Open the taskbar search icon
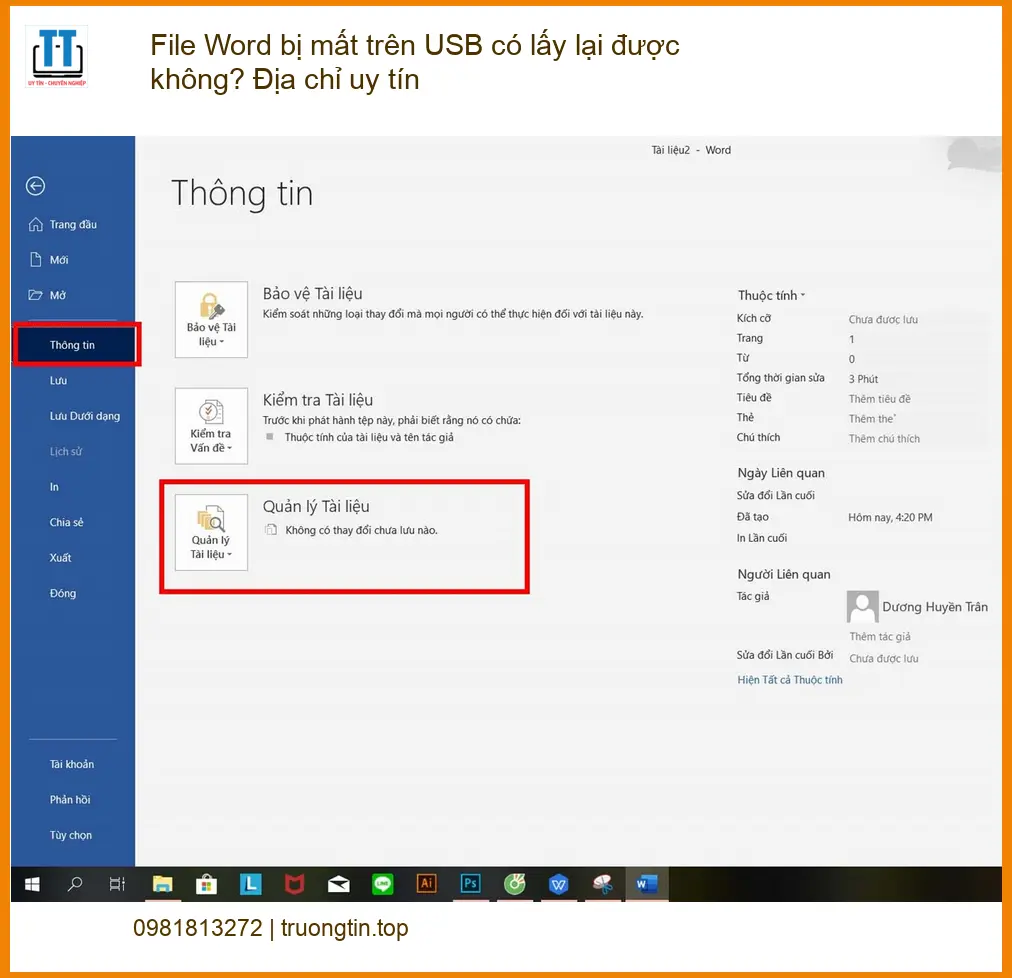The height and width of the screenshot is (978, 1012). tap(75, 884)
